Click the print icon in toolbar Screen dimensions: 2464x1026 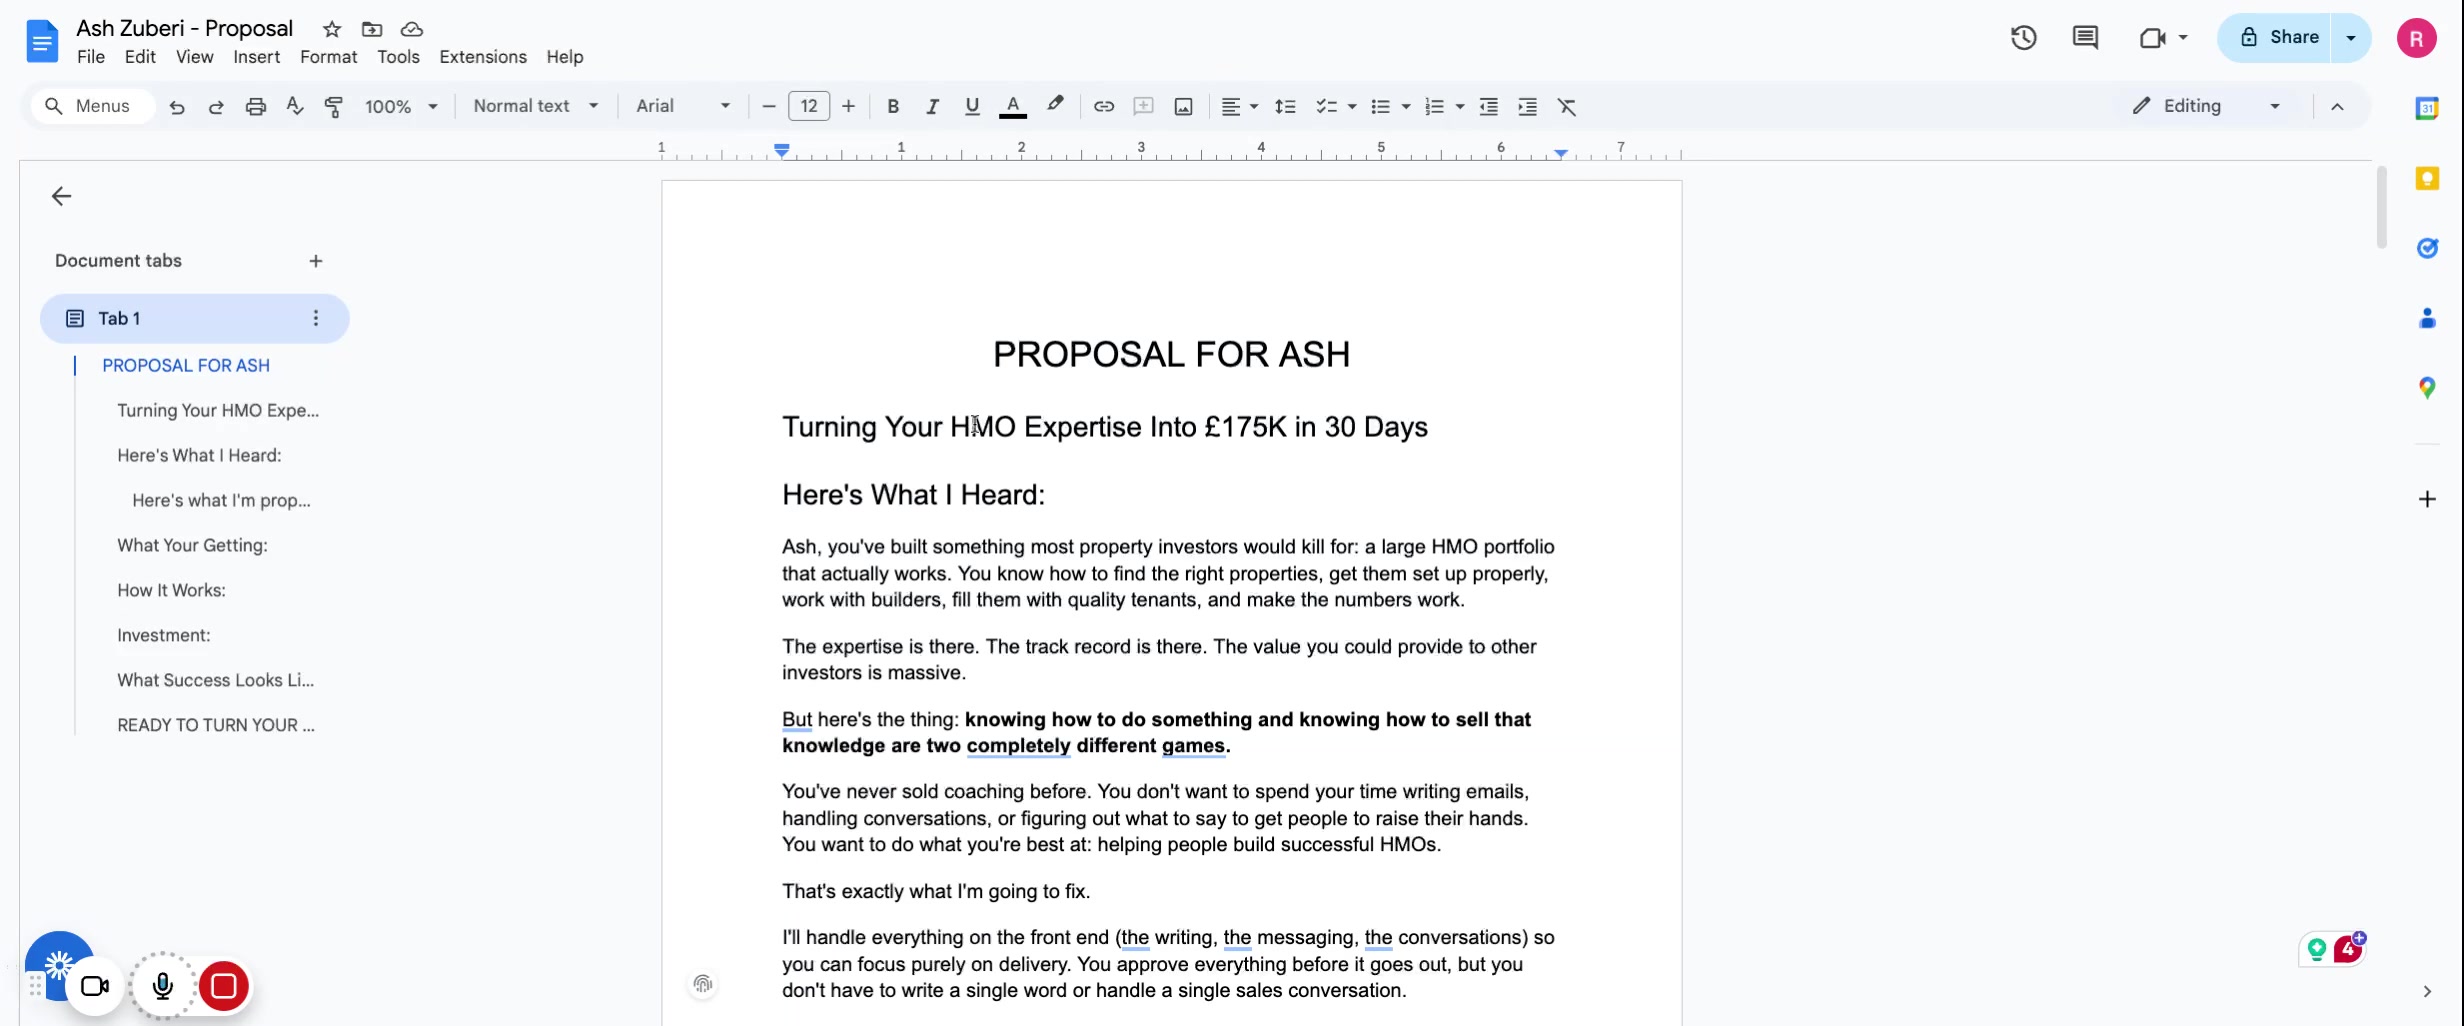coord(256,107)
